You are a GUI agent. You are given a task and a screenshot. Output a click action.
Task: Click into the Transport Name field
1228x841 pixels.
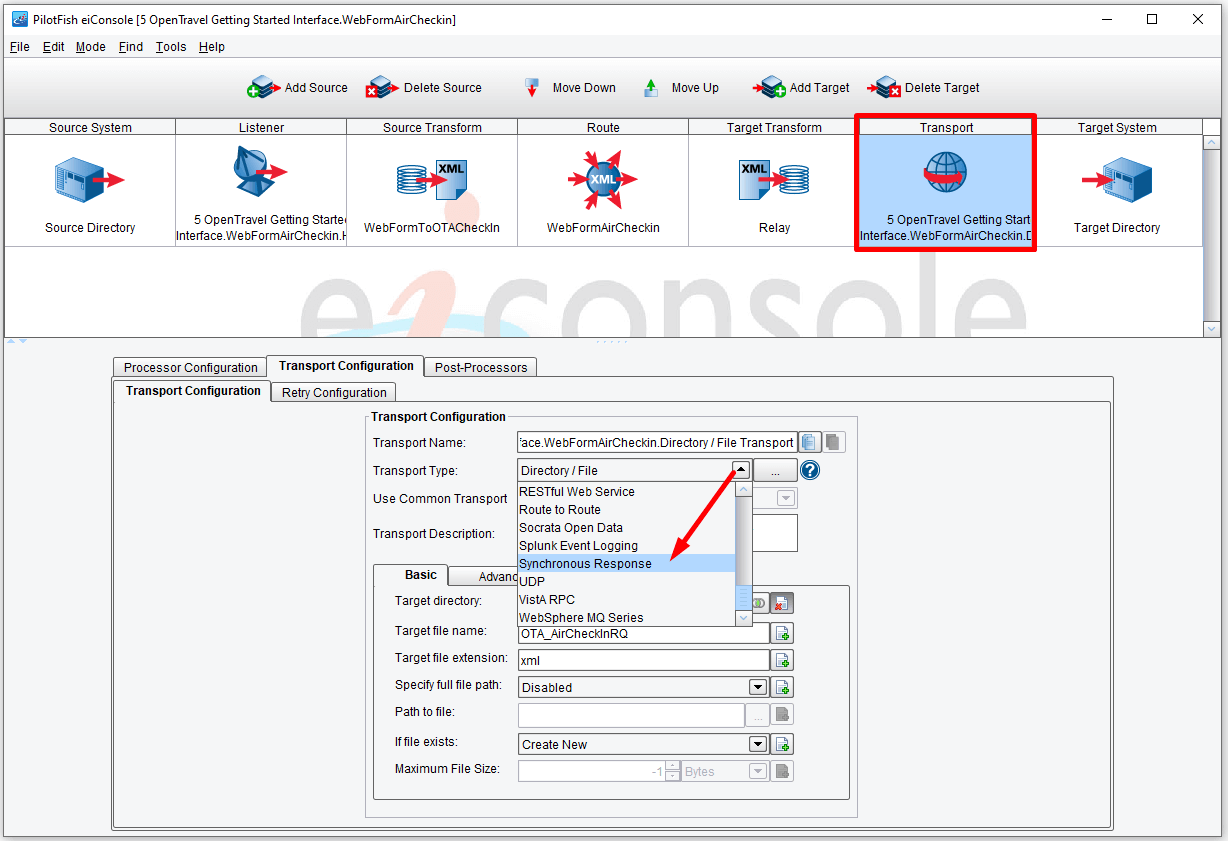pos(657,442)
